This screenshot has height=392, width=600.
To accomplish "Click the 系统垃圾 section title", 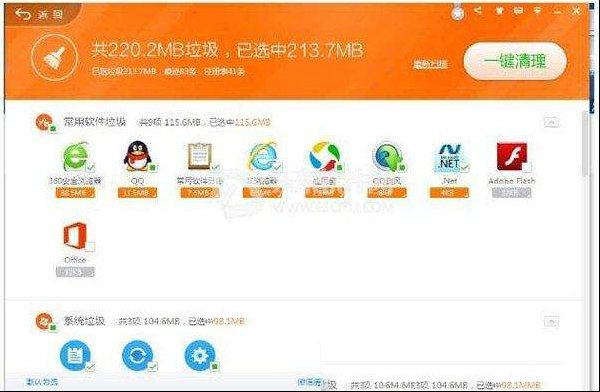I will tap(84, 320).
